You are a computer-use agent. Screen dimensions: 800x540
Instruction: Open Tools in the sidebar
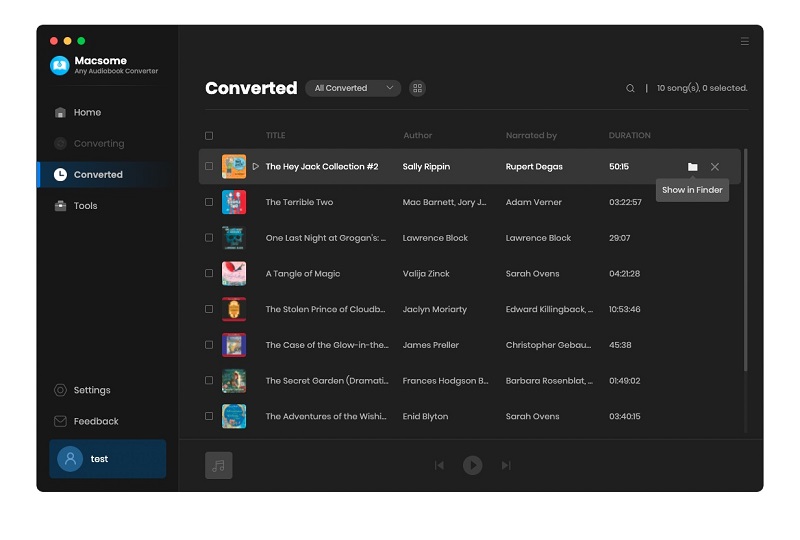tap(104, 206)
